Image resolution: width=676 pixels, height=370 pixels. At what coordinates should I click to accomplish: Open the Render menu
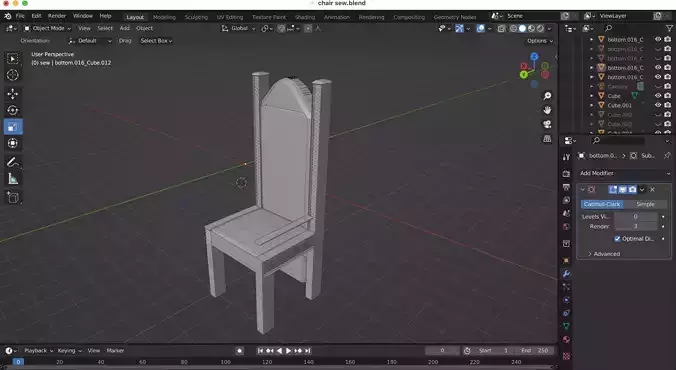coord(57,16)
